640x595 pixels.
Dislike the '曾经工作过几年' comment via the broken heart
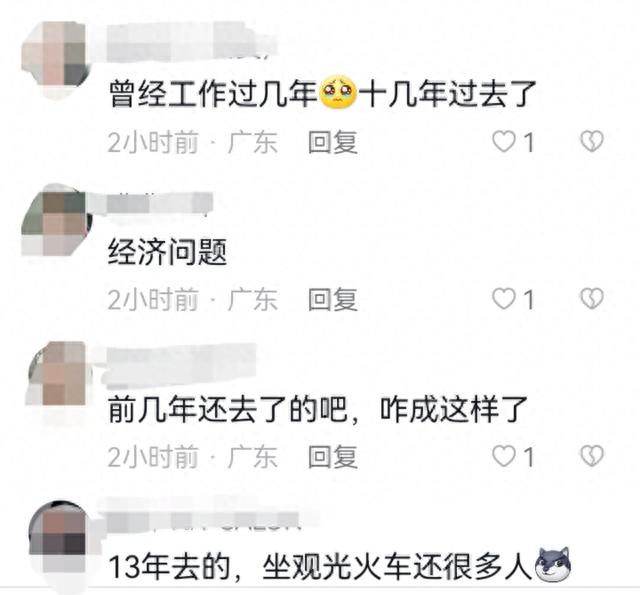(x=592, y=142)
